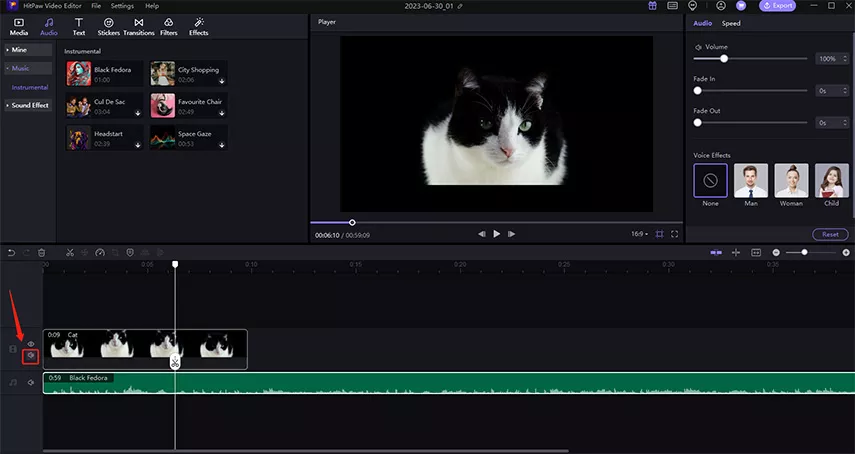The height and width of the screenshot is (454, 855).
Task: Click the undo arrow in timeline toolbar
Action: point(11,252)
